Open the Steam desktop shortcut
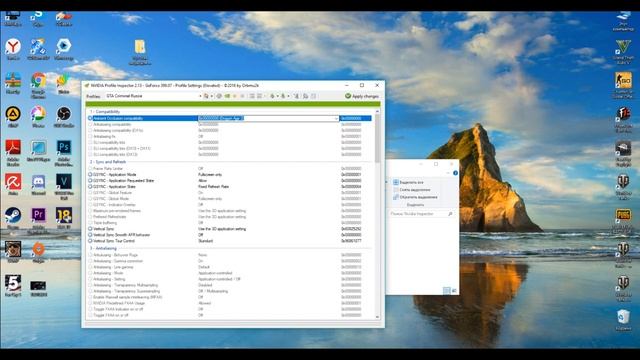This screenshot has width=640, height=360. pyautogui.click(x=13, y=218)
